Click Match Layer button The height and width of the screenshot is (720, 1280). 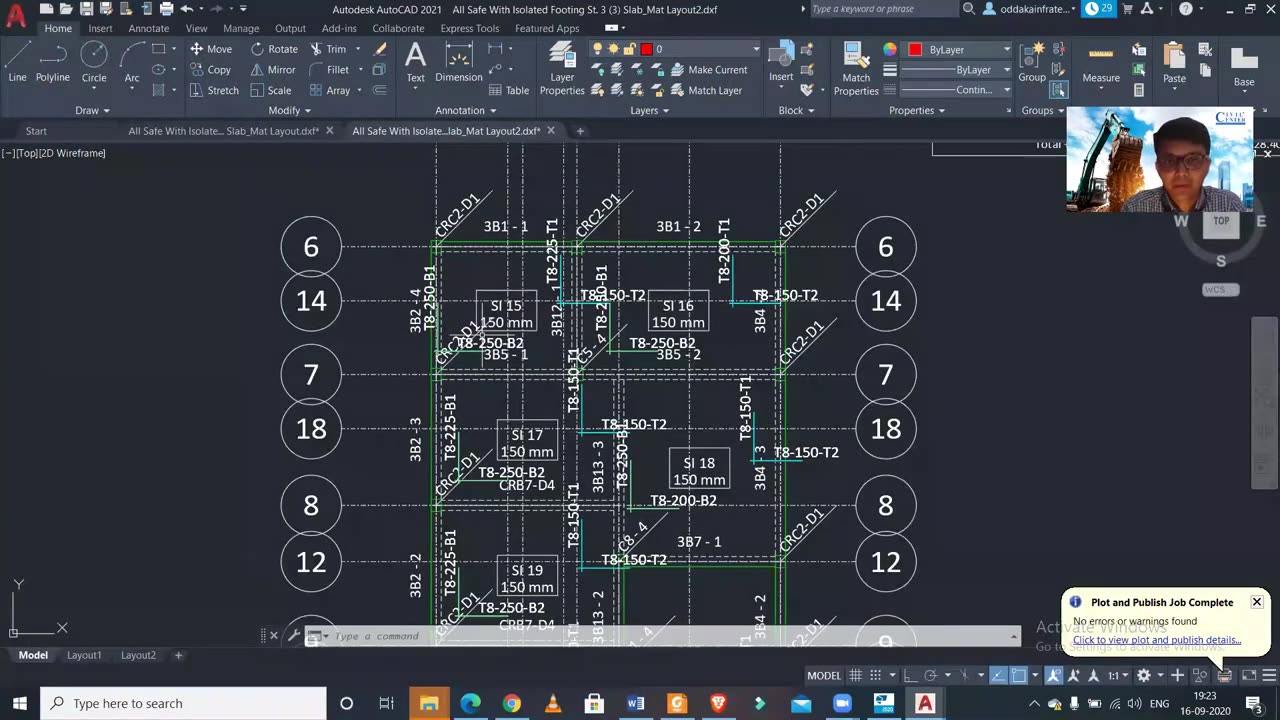point(706,90)
